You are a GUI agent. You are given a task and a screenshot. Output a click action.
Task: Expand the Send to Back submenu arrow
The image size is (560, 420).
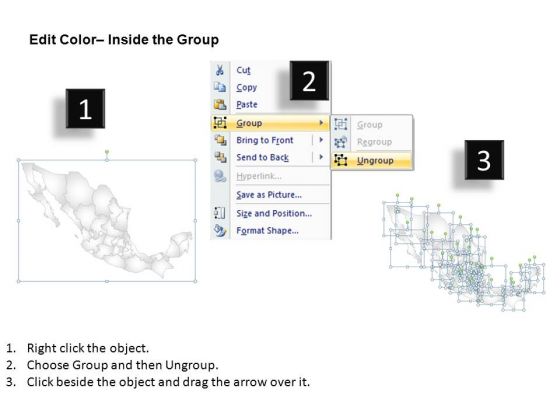(x=321, y=157)
